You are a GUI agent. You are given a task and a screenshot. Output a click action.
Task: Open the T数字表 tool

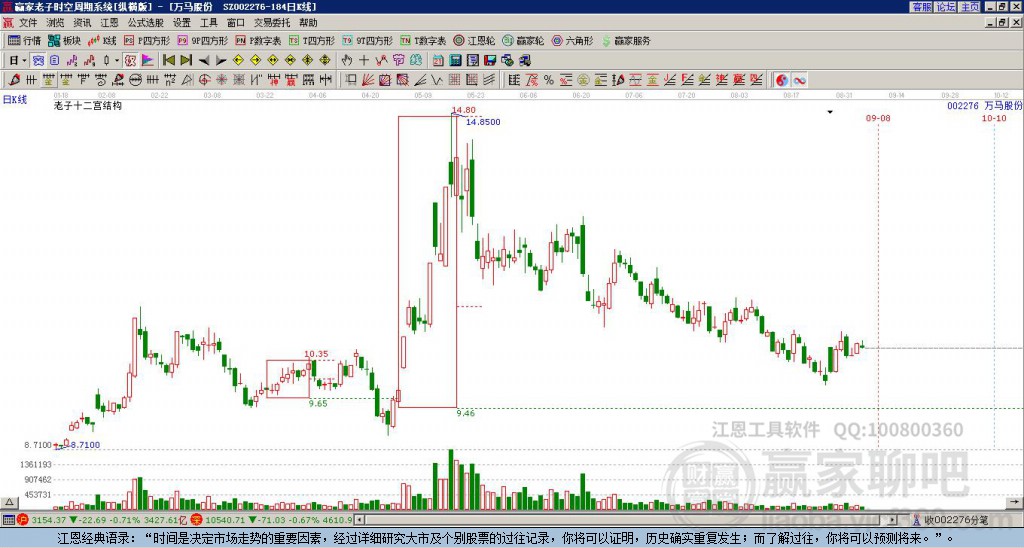click(x=423, y=40)
